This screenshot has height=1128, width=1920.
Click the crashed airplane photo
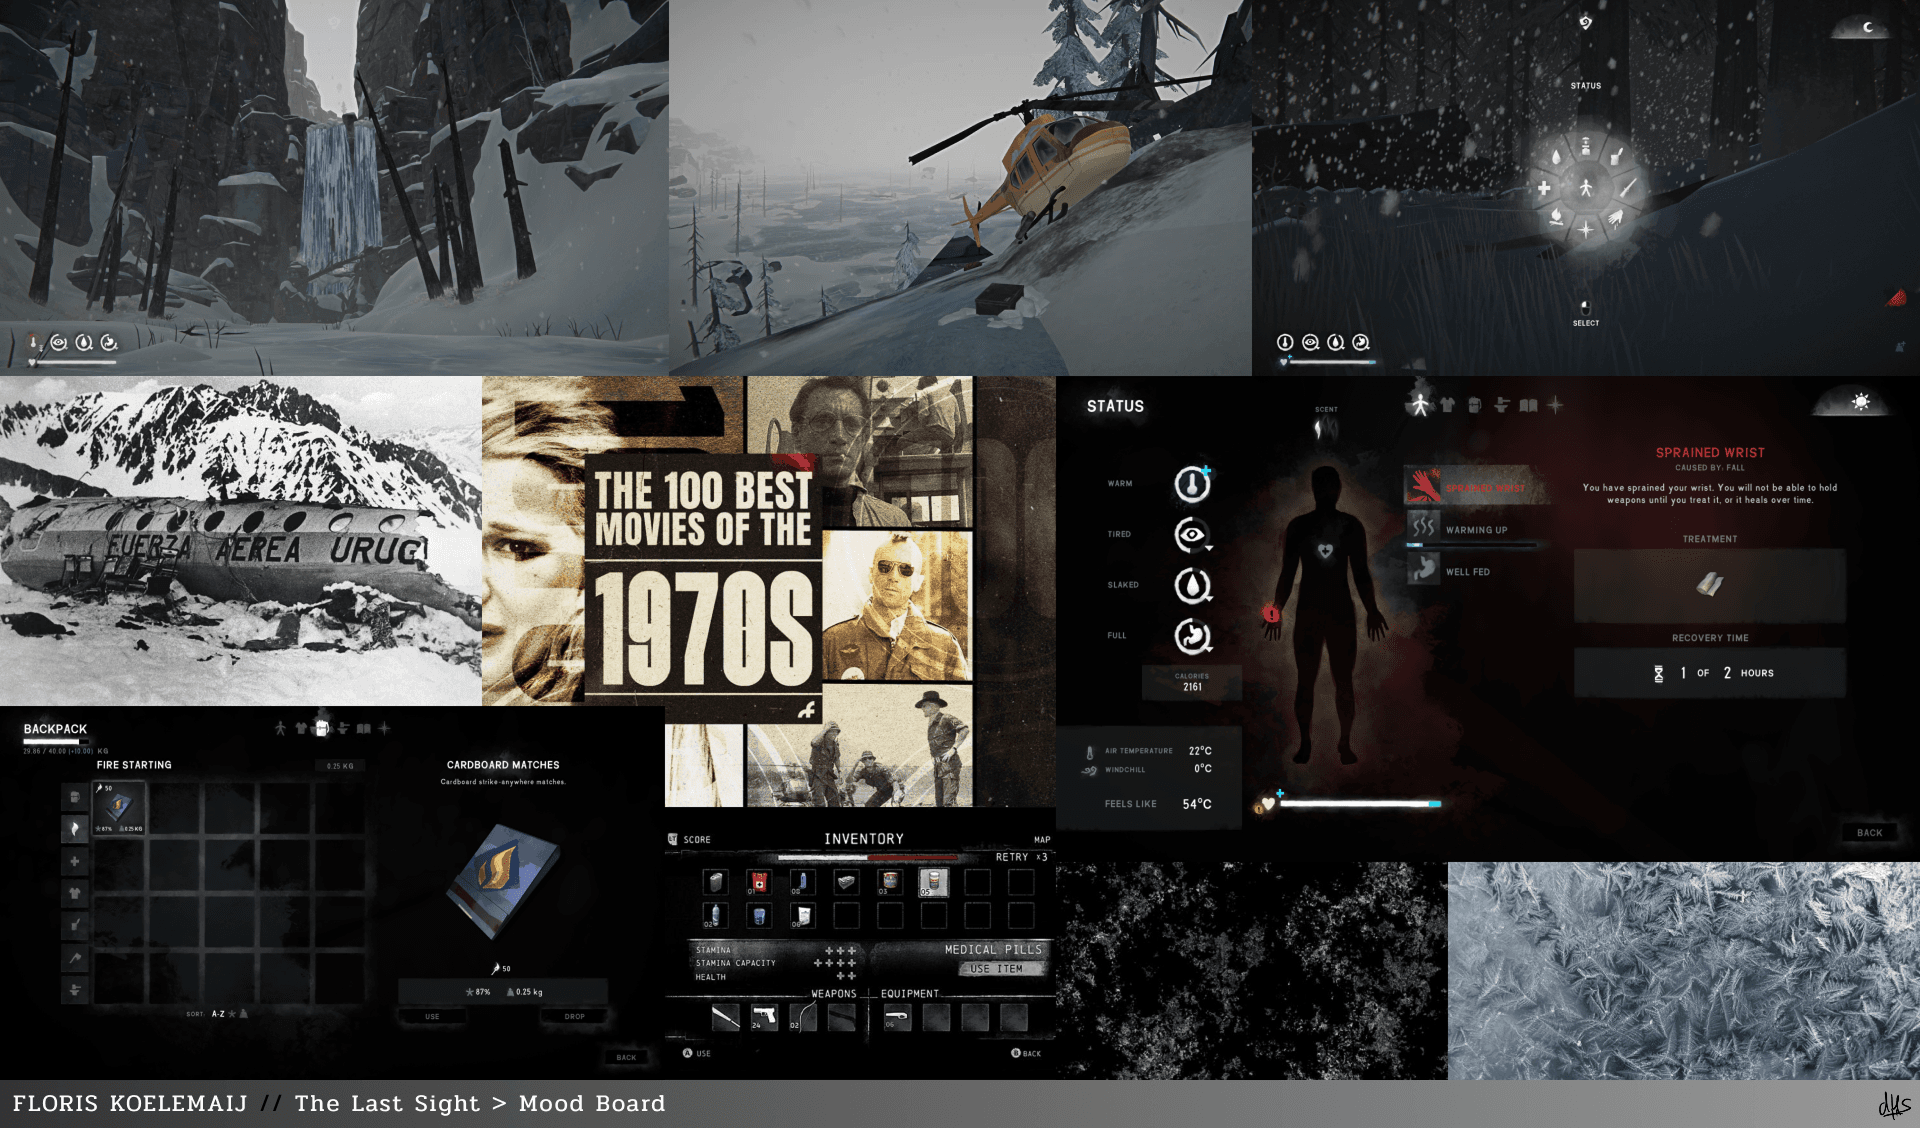point(240,541)
